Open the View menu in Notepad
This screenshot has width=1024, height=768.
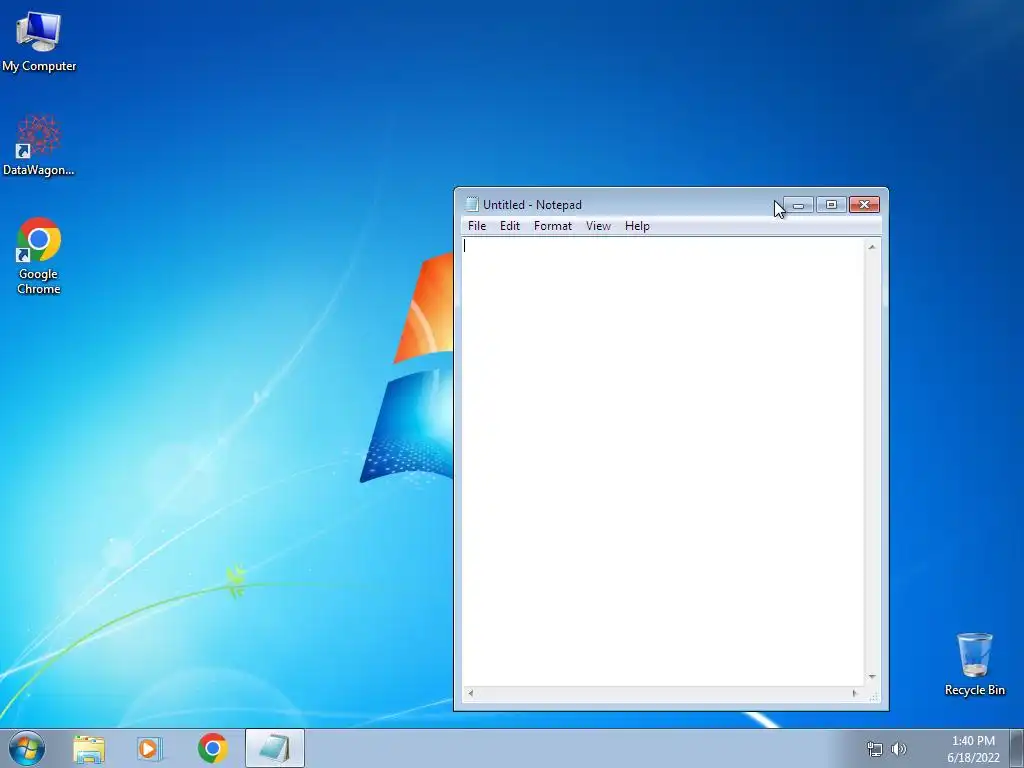click(598, 226)
